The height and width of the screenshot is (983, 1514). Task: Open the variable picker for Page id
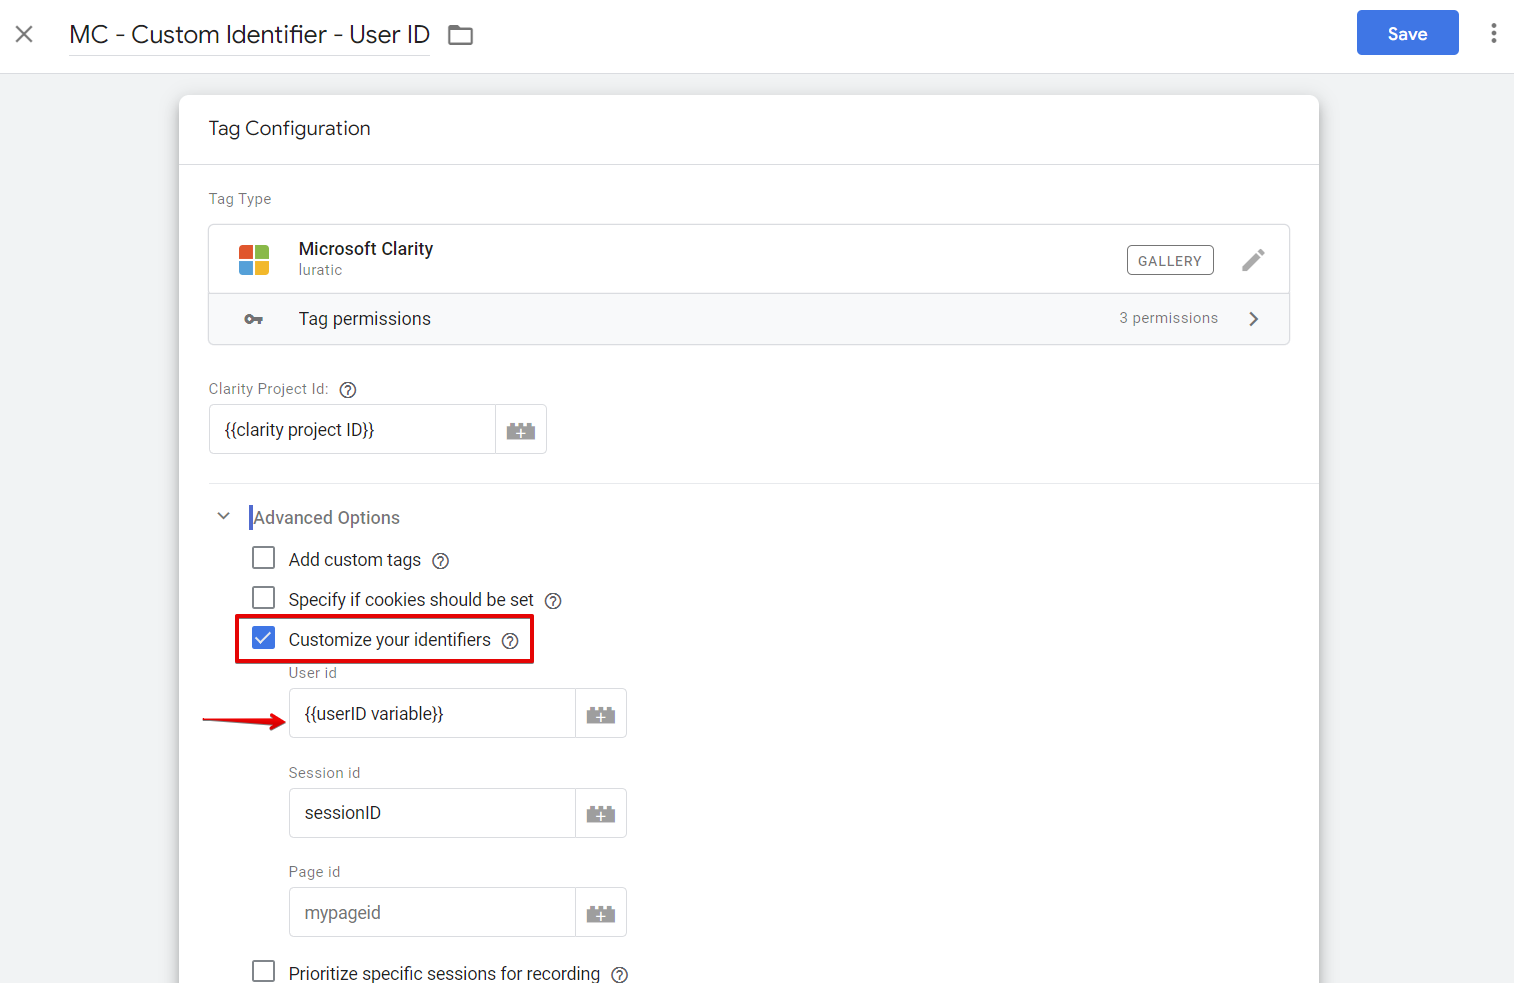(600, 912)
